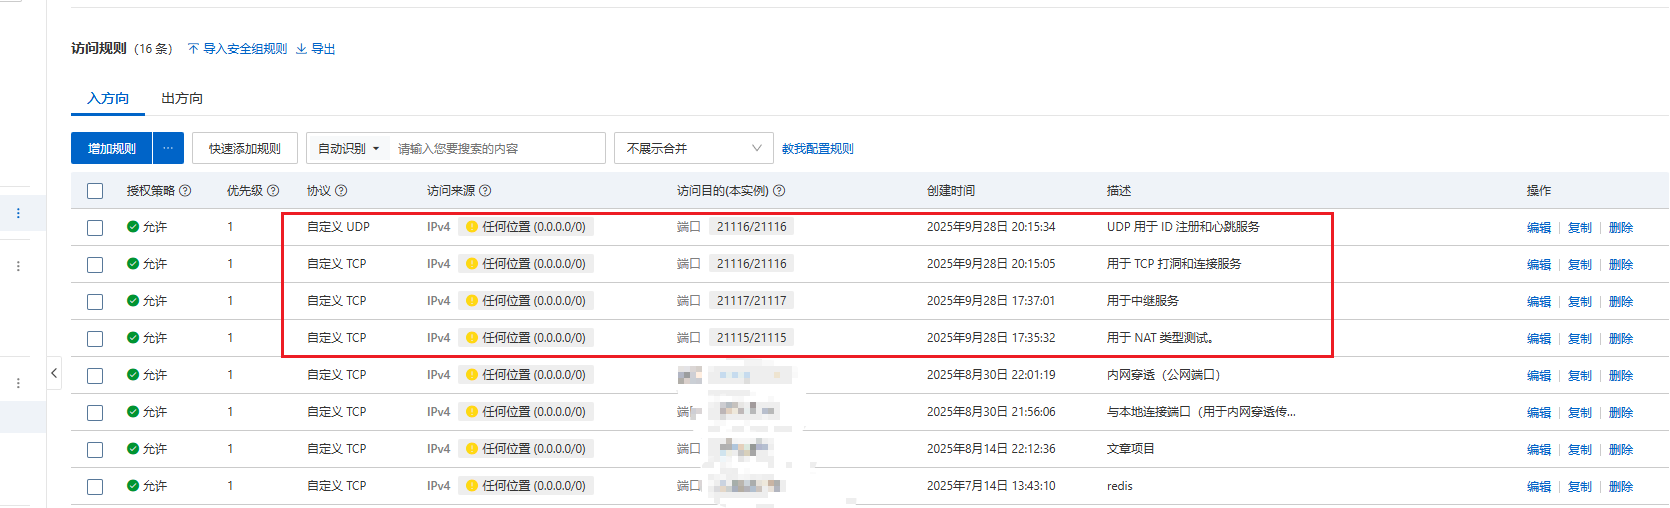Switch to the 出方向 tab

(x=182, y=98)
